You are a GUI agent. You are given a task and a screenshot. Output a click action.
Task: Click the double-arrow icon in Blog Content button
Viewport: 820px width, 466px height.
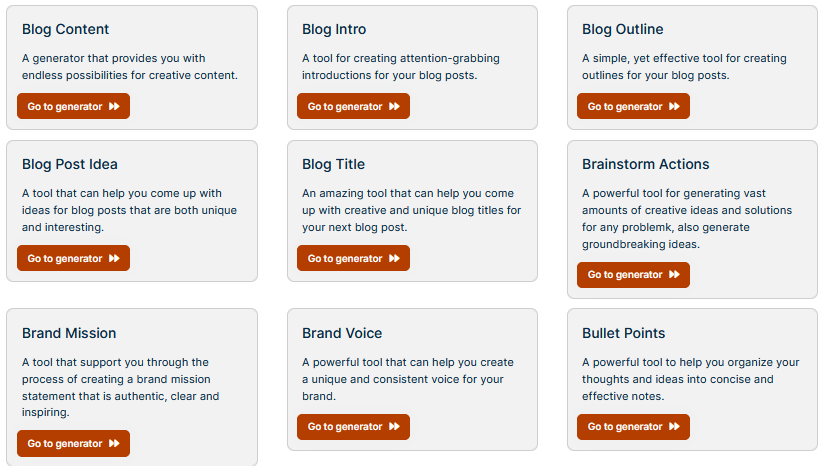[114, 107]
